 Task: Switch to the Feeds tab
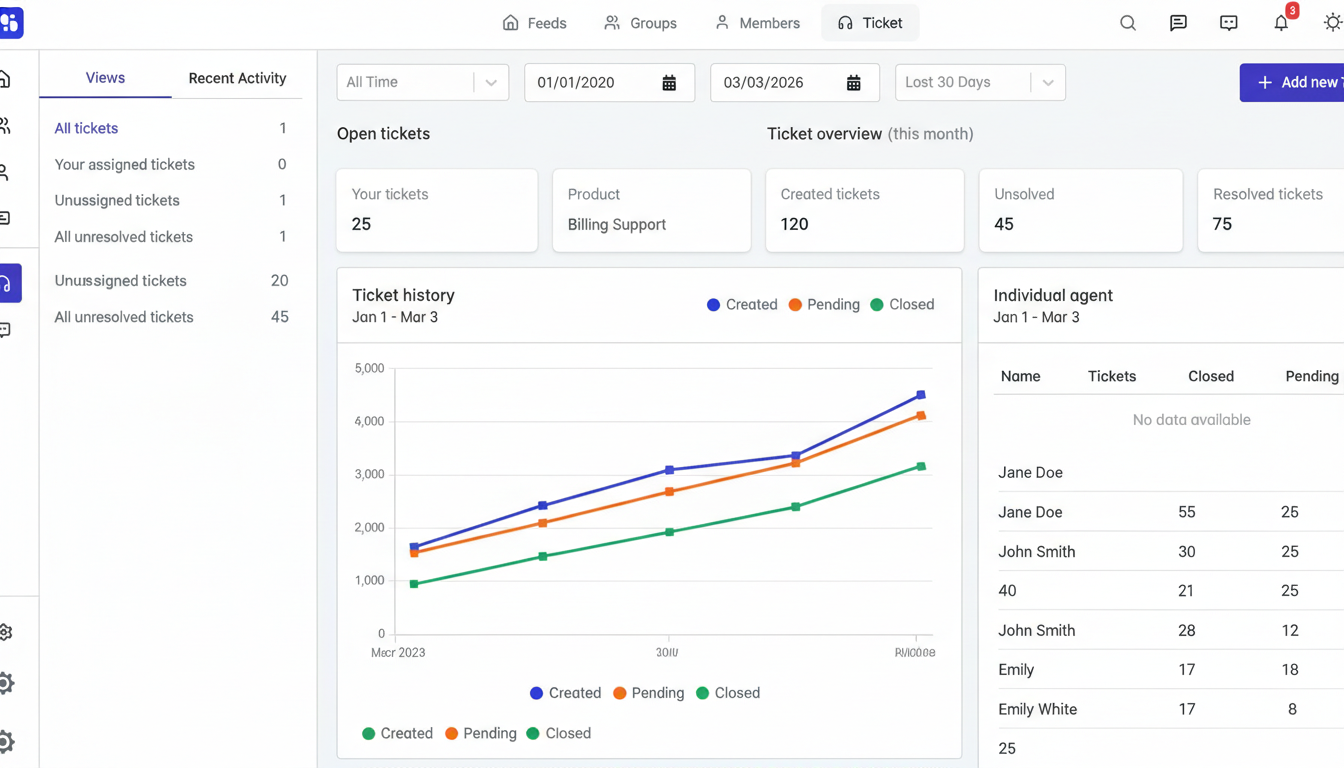[535, 23]
